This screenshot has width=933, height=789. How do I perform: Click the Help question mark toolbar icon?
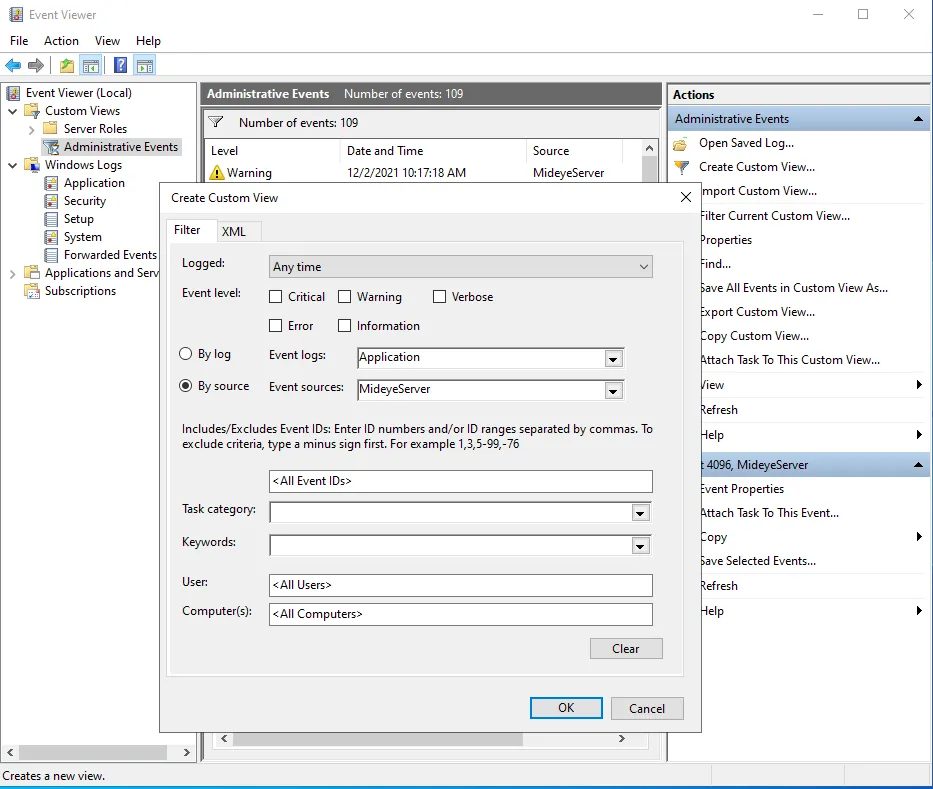[119, 65]
